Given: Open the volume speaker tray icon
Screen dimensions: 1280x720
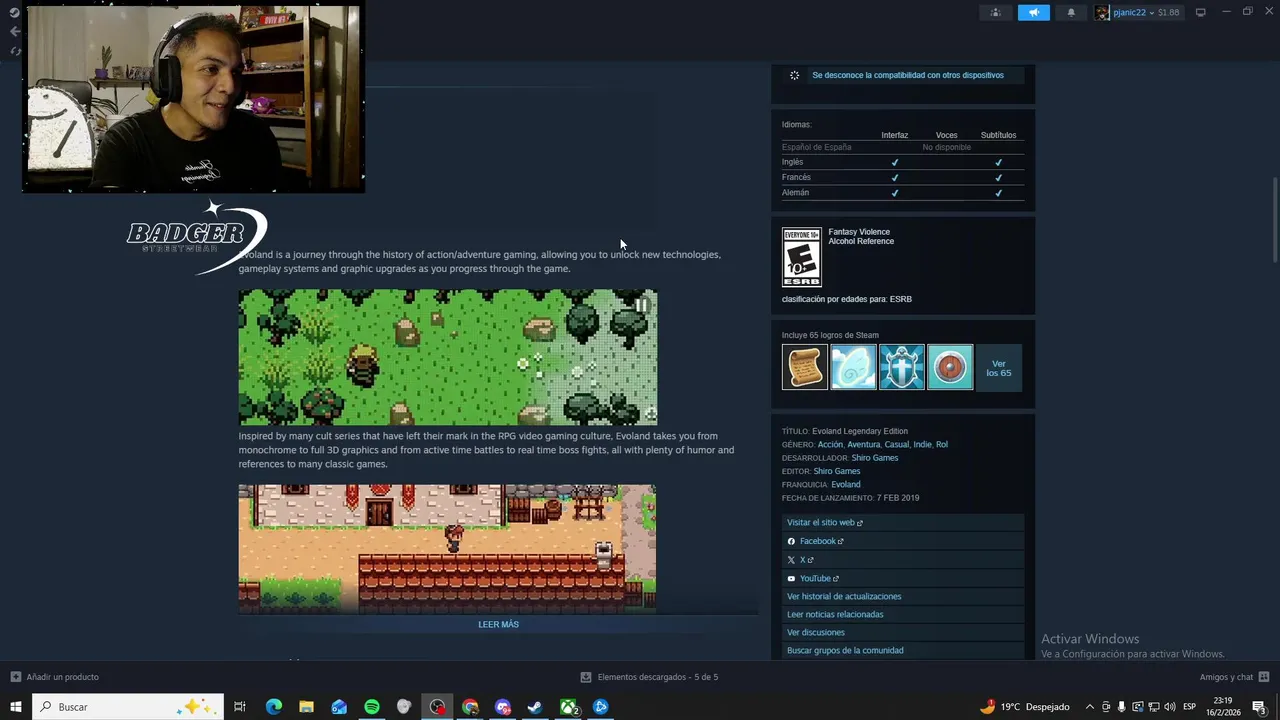Looking at the screenshot, I should (x=1168, y=707).
